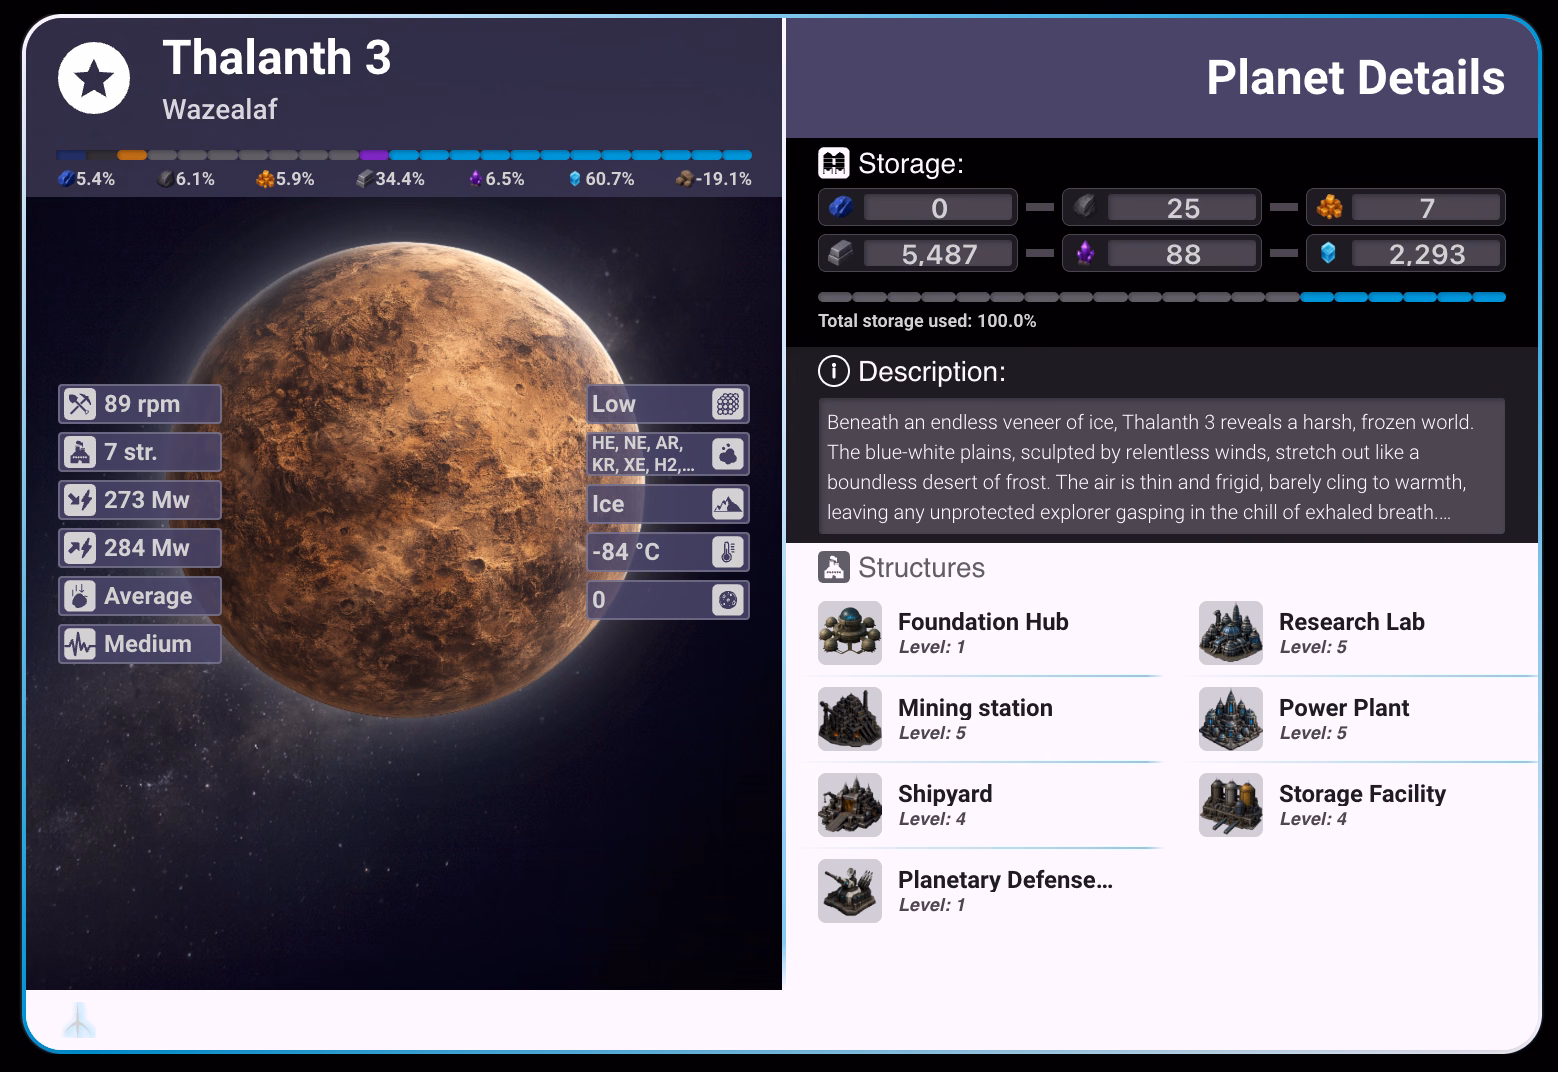Click the purple crystal storage icon (88)
Viewport: 1558px width, 1072px height.
pyautogui.click(x=1085, y=254)
